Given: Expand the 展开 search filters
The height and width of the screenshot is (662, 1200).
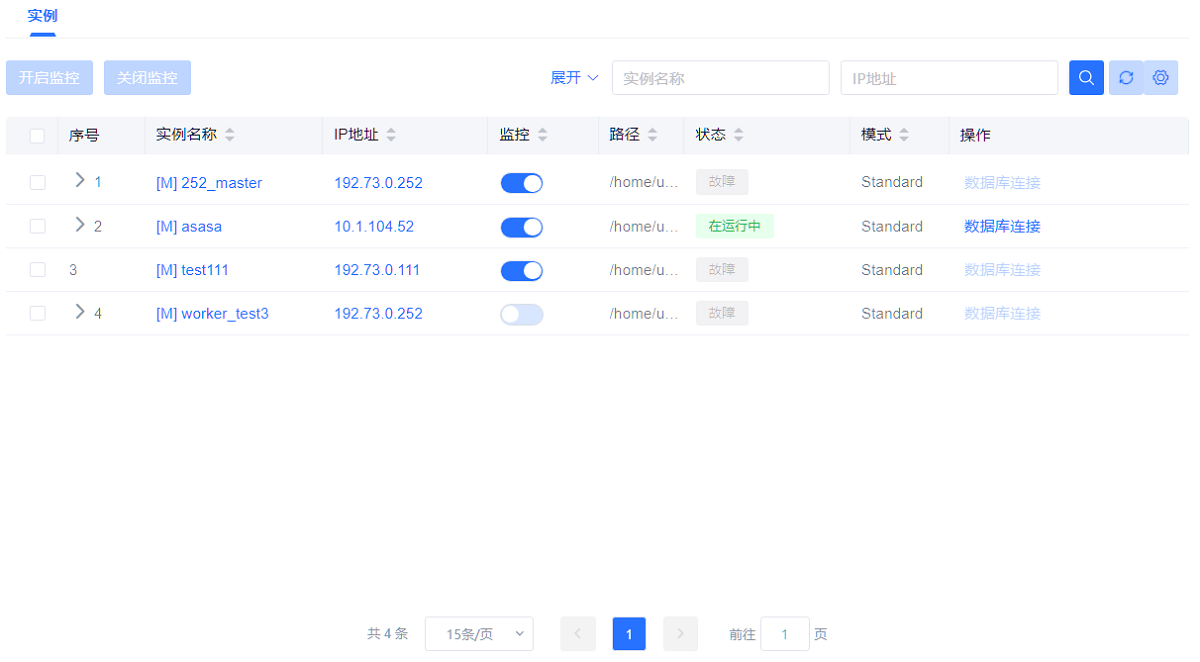Looking at the screenshot, I should coord(574,78).
